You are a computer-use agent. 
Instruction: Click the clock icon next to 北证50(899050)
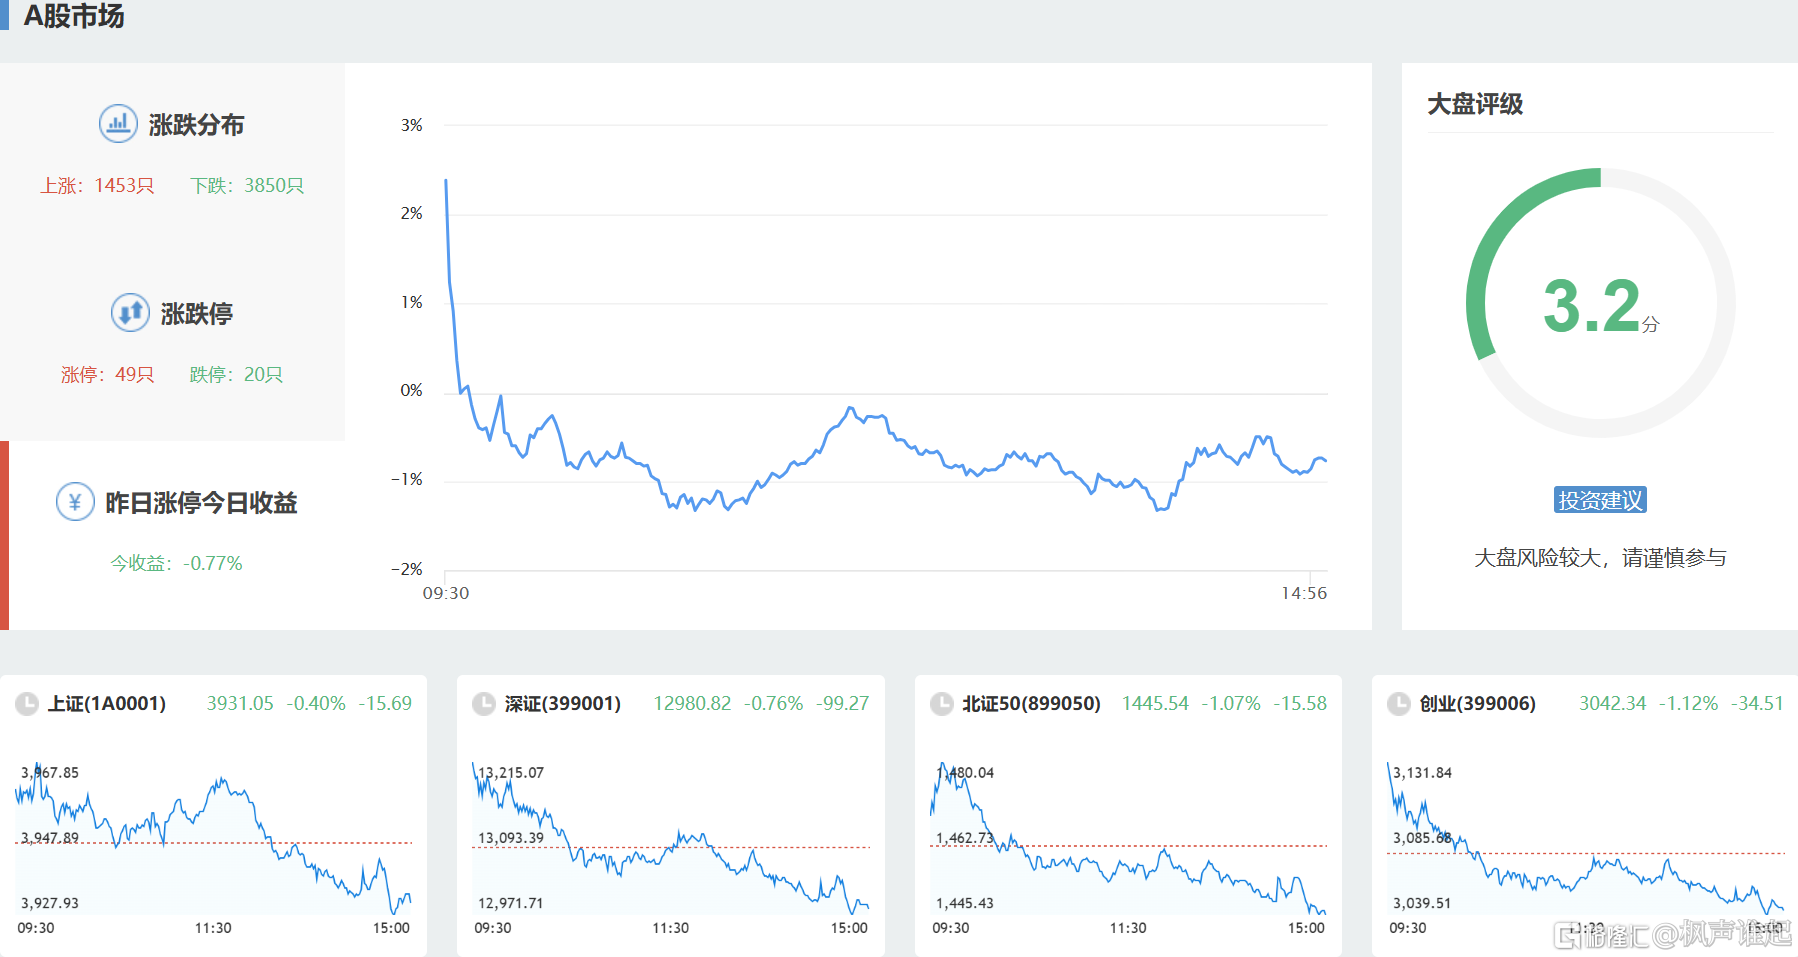coord(941,704)
